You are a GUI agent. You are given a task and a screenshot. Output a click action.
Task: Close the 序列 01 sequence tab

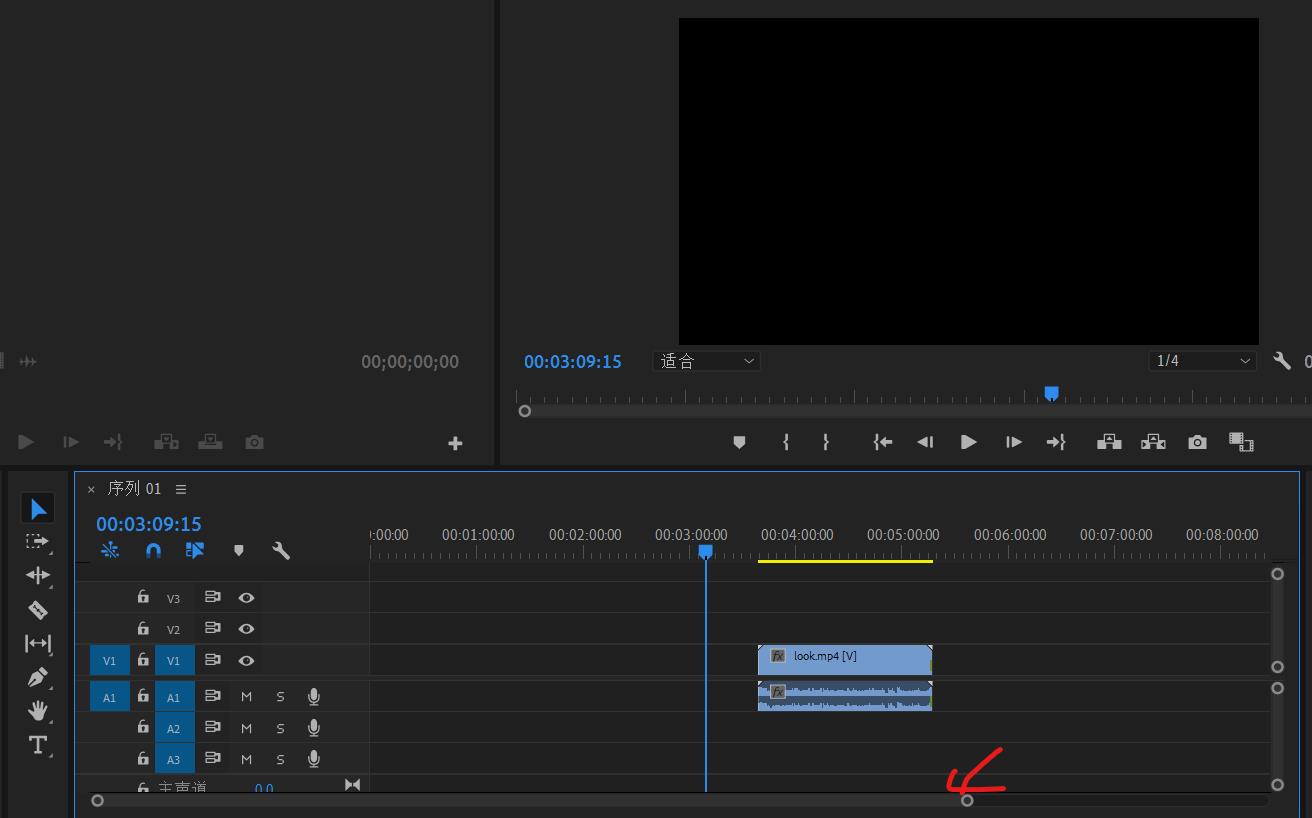[91, 489]
